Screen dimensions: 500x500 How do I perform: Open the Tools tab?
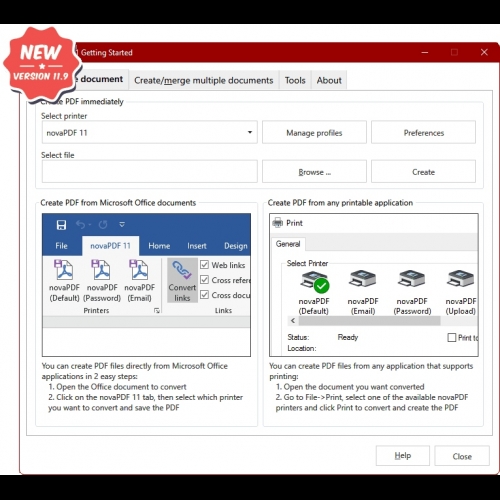click(295, 80)
